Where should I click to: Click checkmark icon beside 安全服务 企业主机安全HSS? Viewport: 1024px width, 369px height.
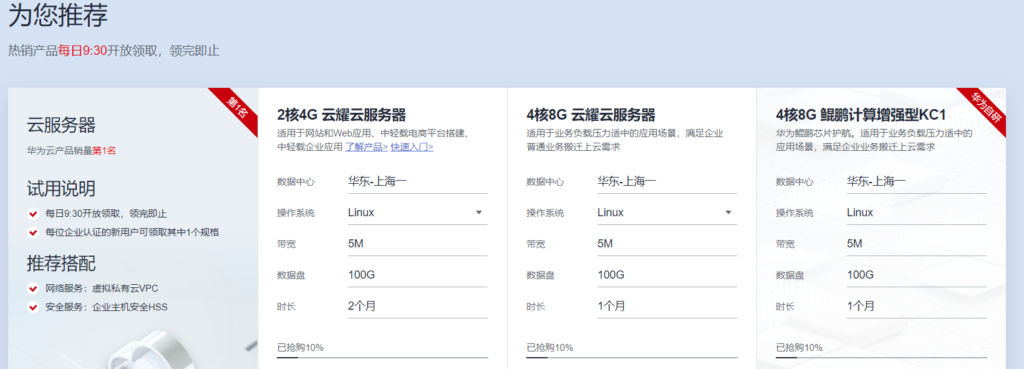pos(33,307)
